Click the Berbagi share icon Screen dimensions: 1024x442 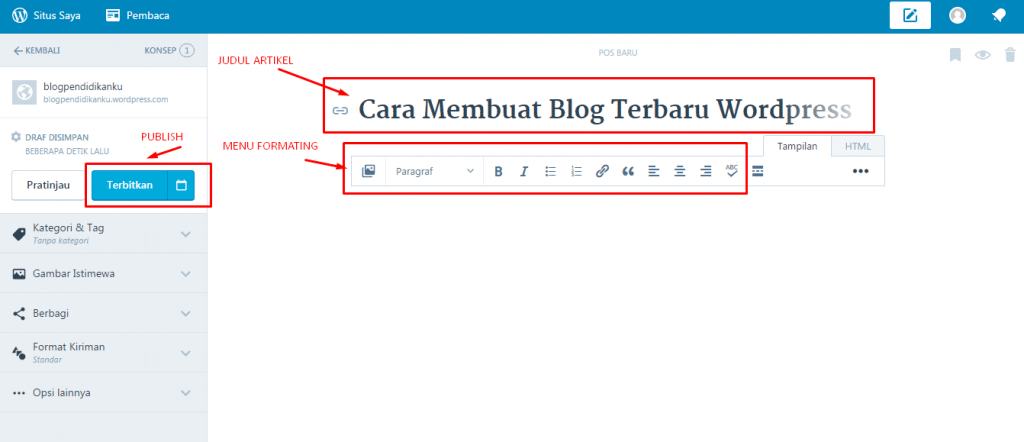coord(19,314)
